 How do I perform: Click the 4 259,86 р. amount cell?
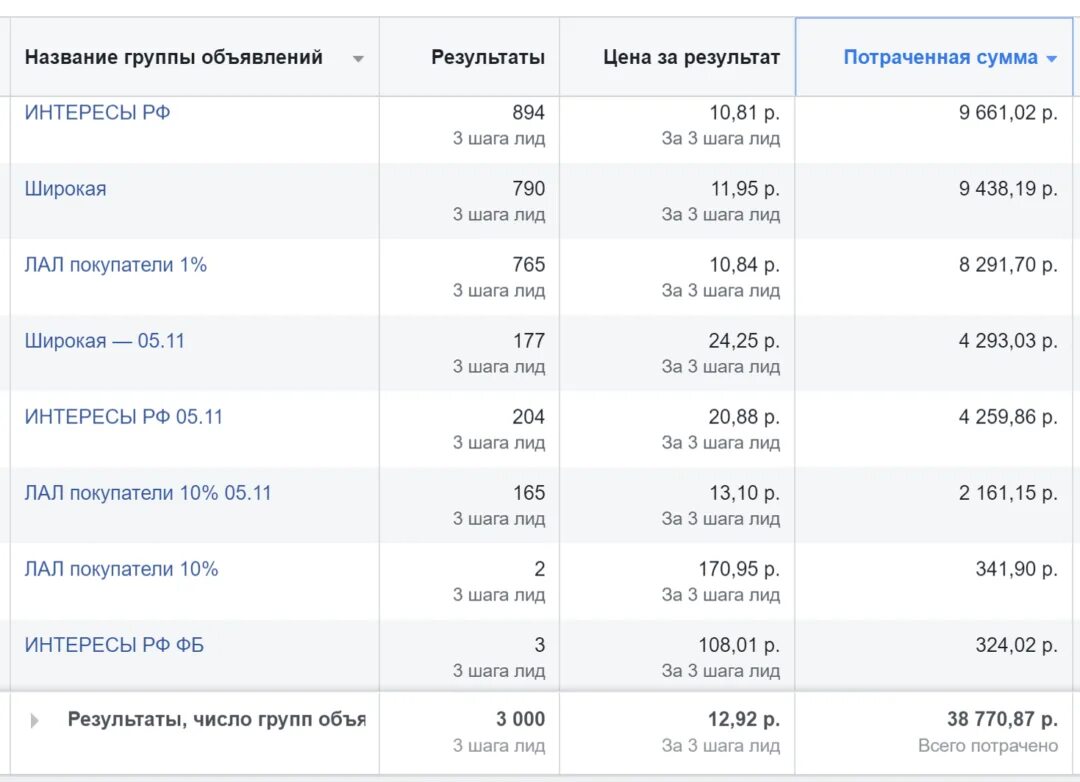pyautogui.click(x=1007, y=417)
